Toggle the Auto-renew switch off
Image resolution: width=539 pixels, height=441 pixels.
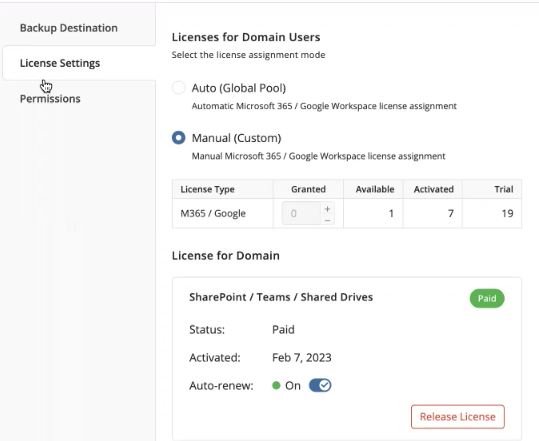tap(320, 385)
